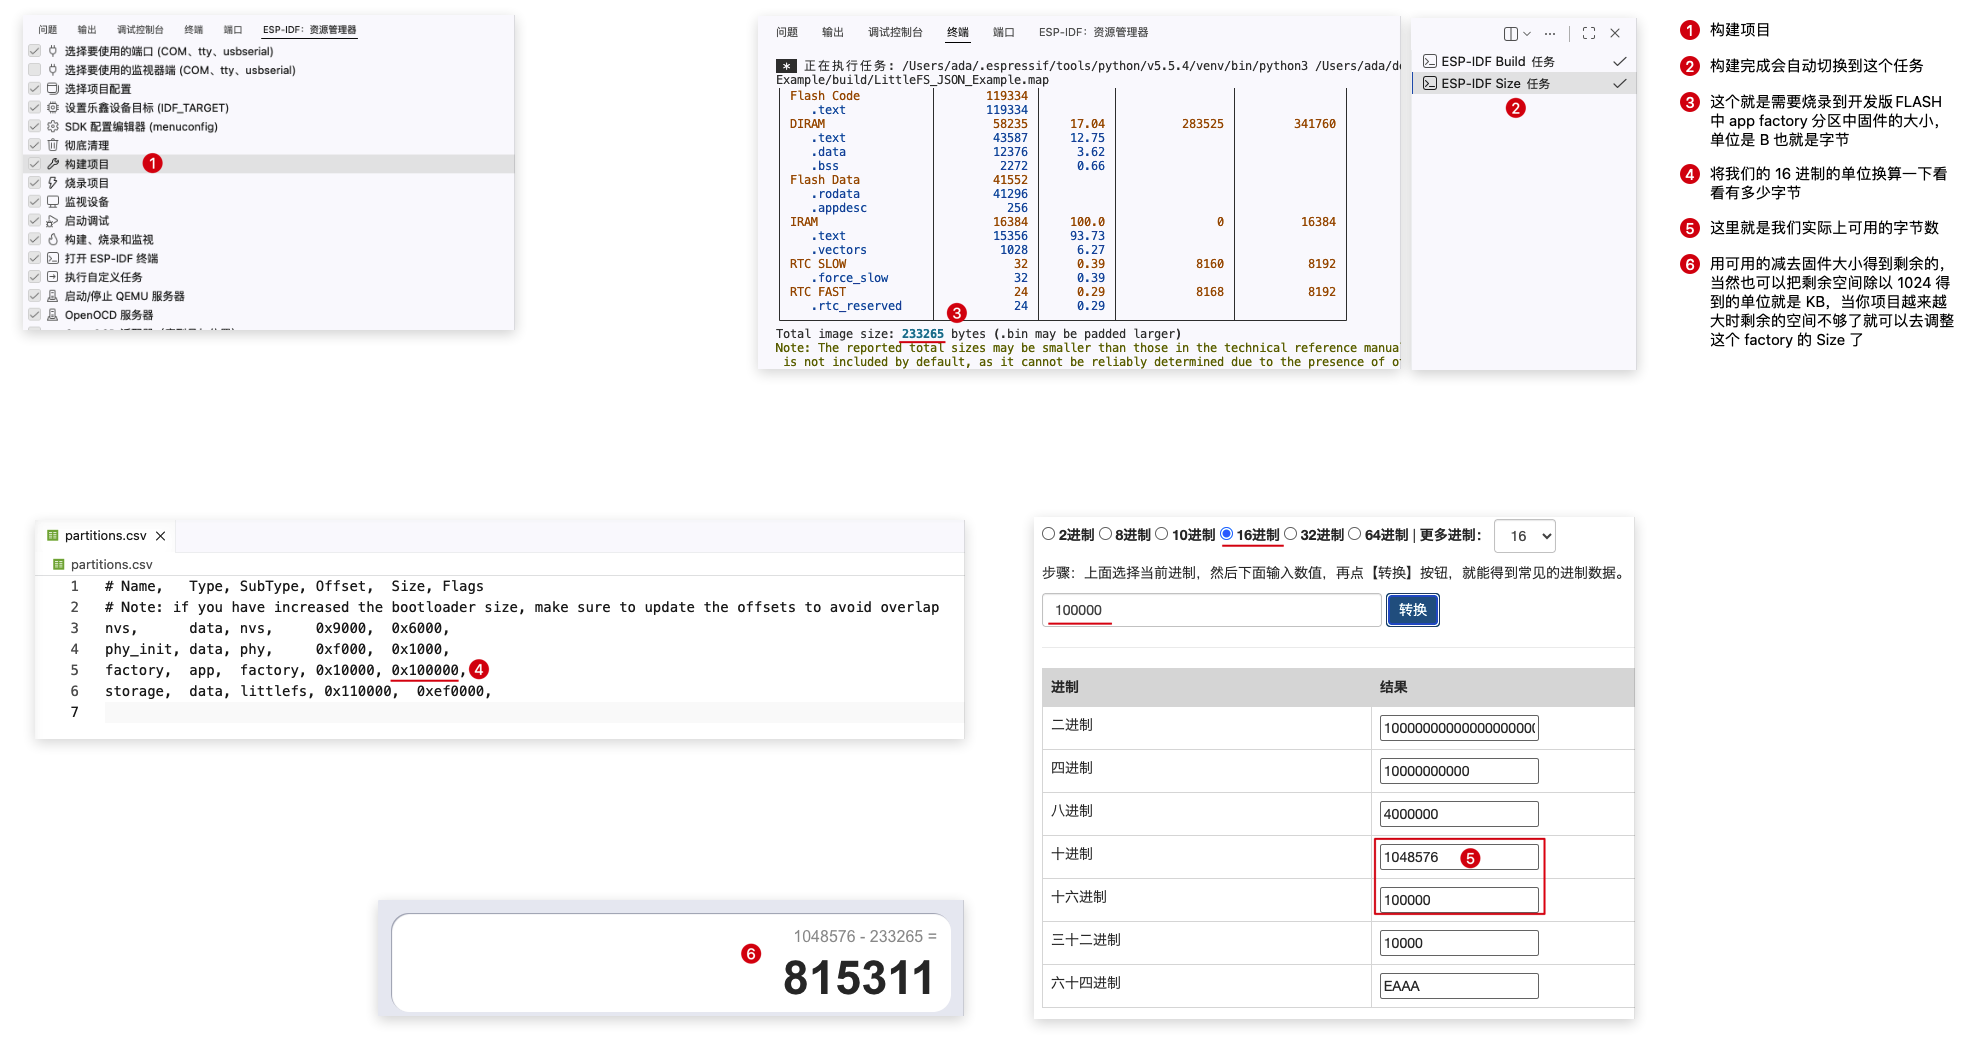Select the 8进制 radio button

click(1105, 534)
